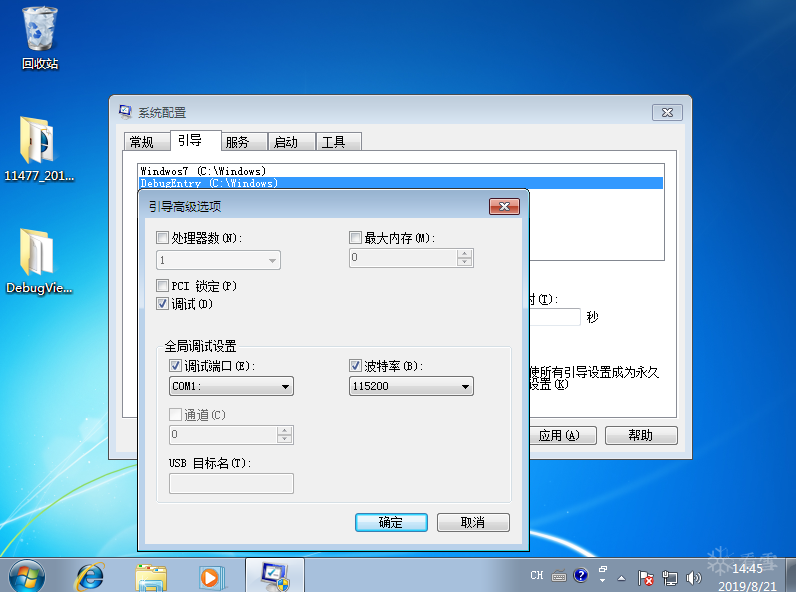Enable the processor count checkbox
The image size is (796, 592).
[162, 237]
